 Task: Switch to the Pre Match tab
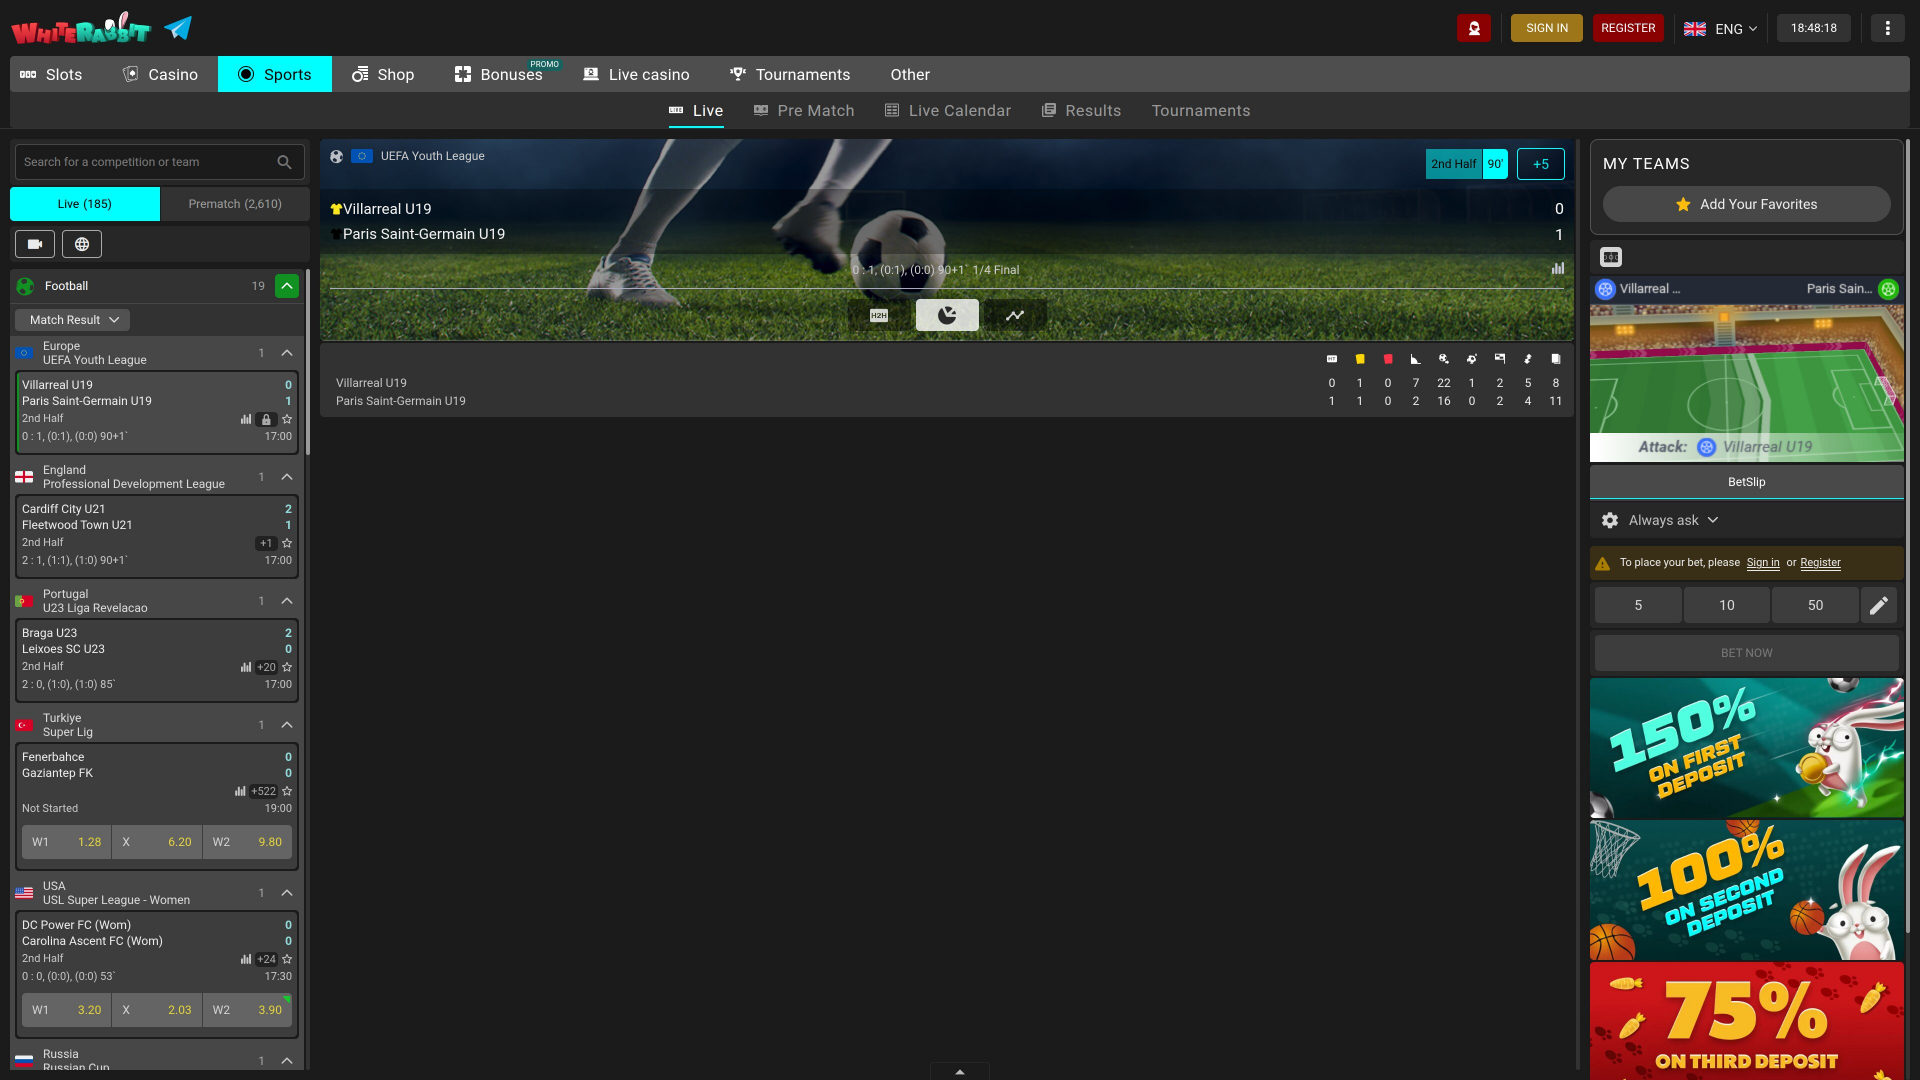pos(816,110)
